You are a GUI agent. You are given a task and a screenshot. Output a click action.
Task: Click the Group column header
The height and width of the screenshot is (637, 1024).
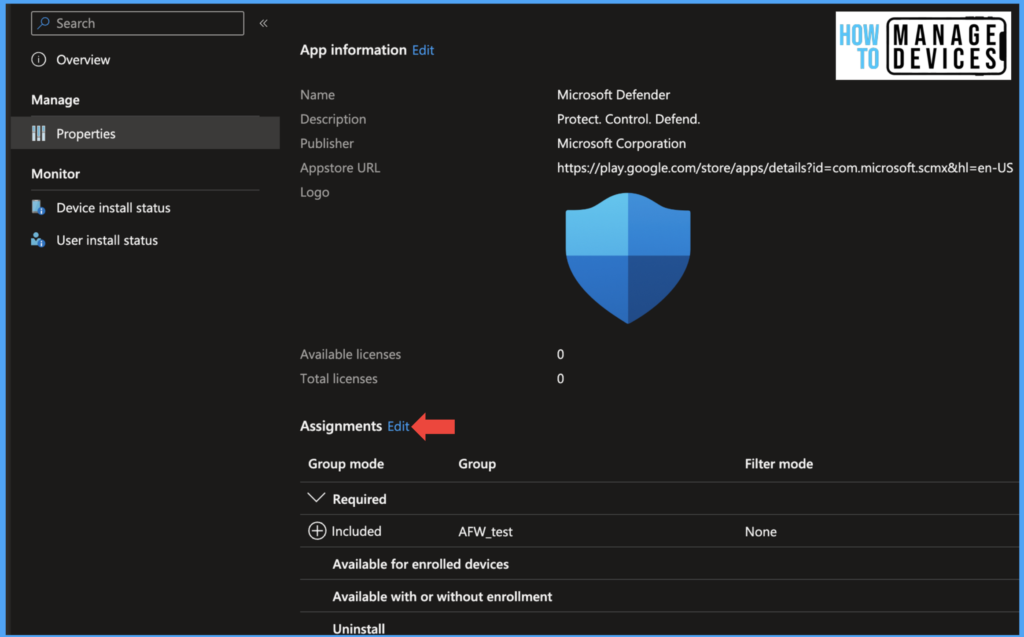click(477, 464)
